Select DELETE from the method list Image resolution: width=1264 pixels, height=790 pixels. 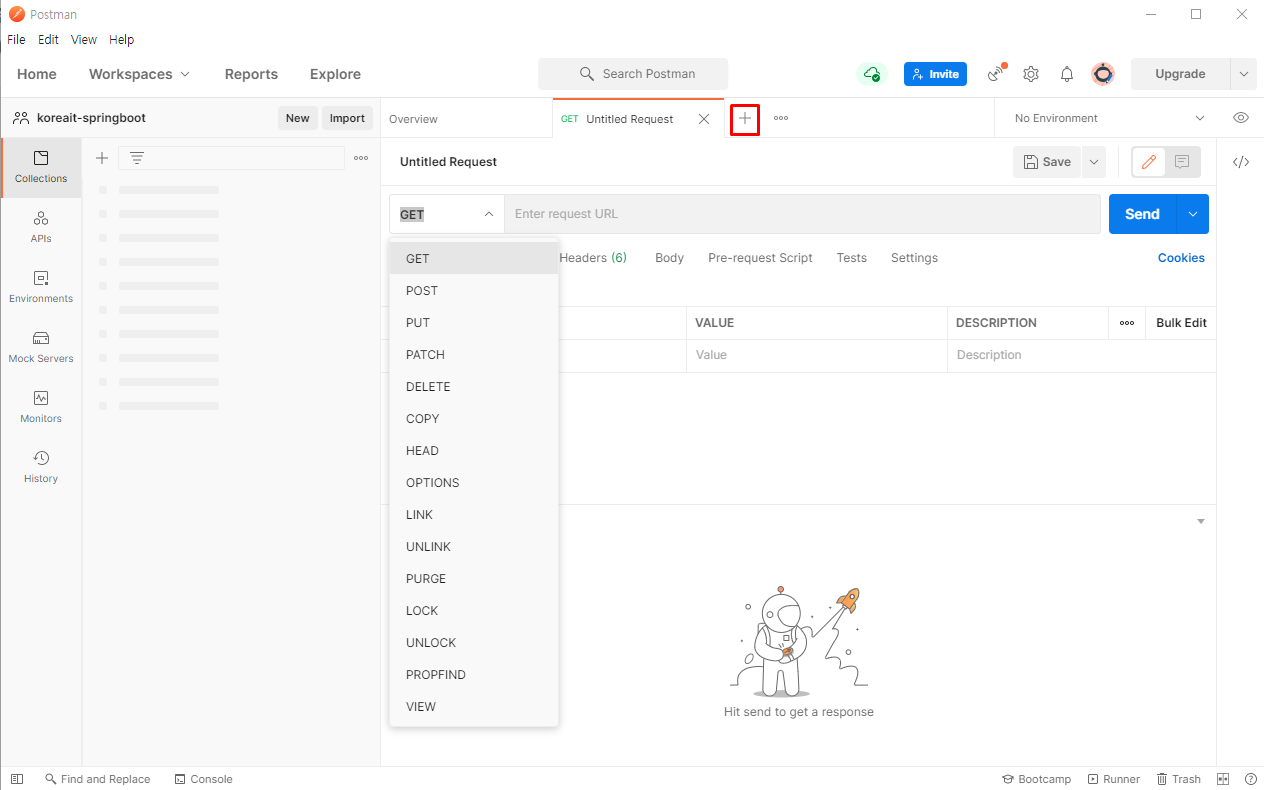[x=474, y=387]
